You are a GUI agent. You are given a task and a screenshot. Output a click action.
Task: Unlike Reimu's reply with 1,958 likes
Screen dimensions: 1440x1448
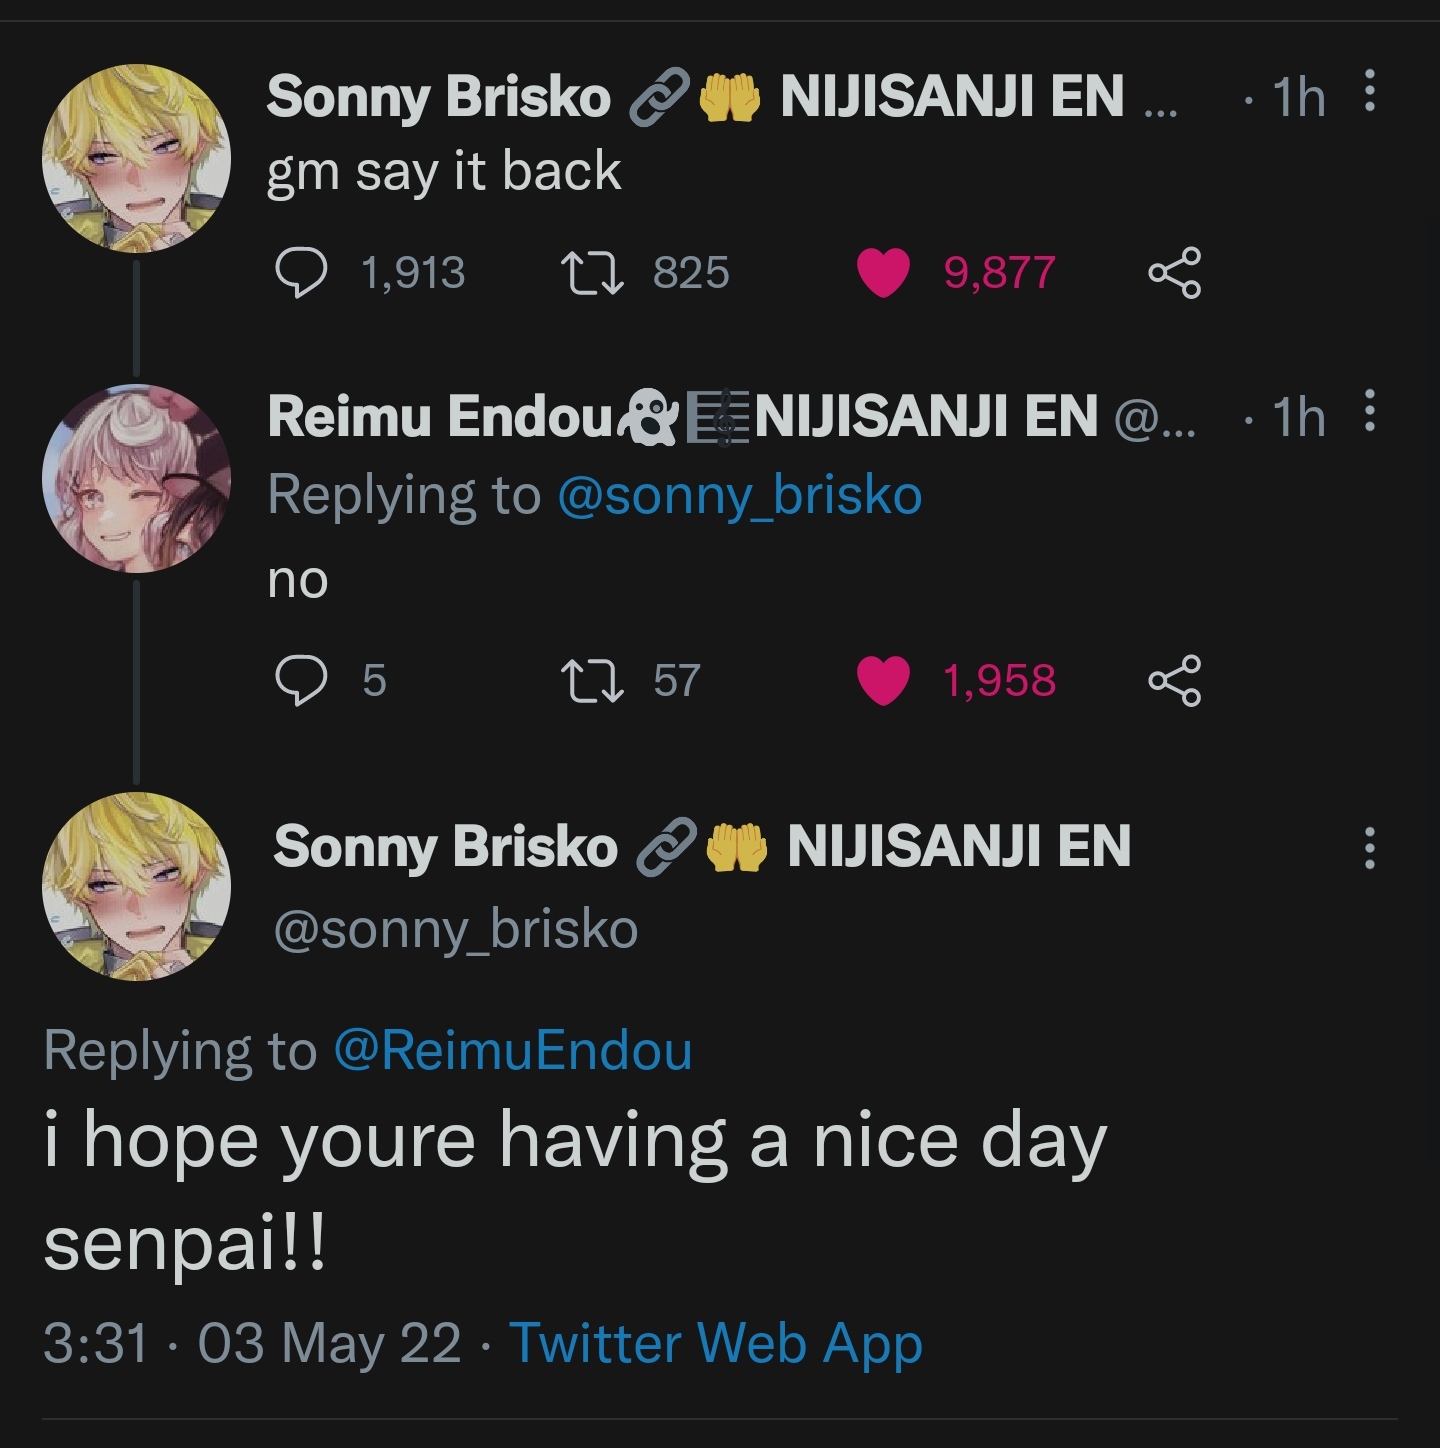pyautogui.click(x=883, y=681)
